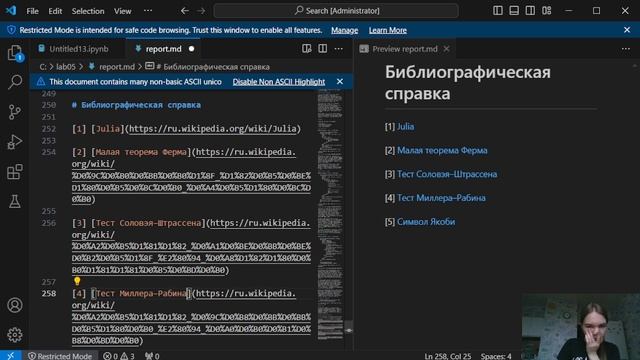Click Manage in Restricted Mode banner
Viewport: 640px width, 360px height.
(x=344, y=30)
